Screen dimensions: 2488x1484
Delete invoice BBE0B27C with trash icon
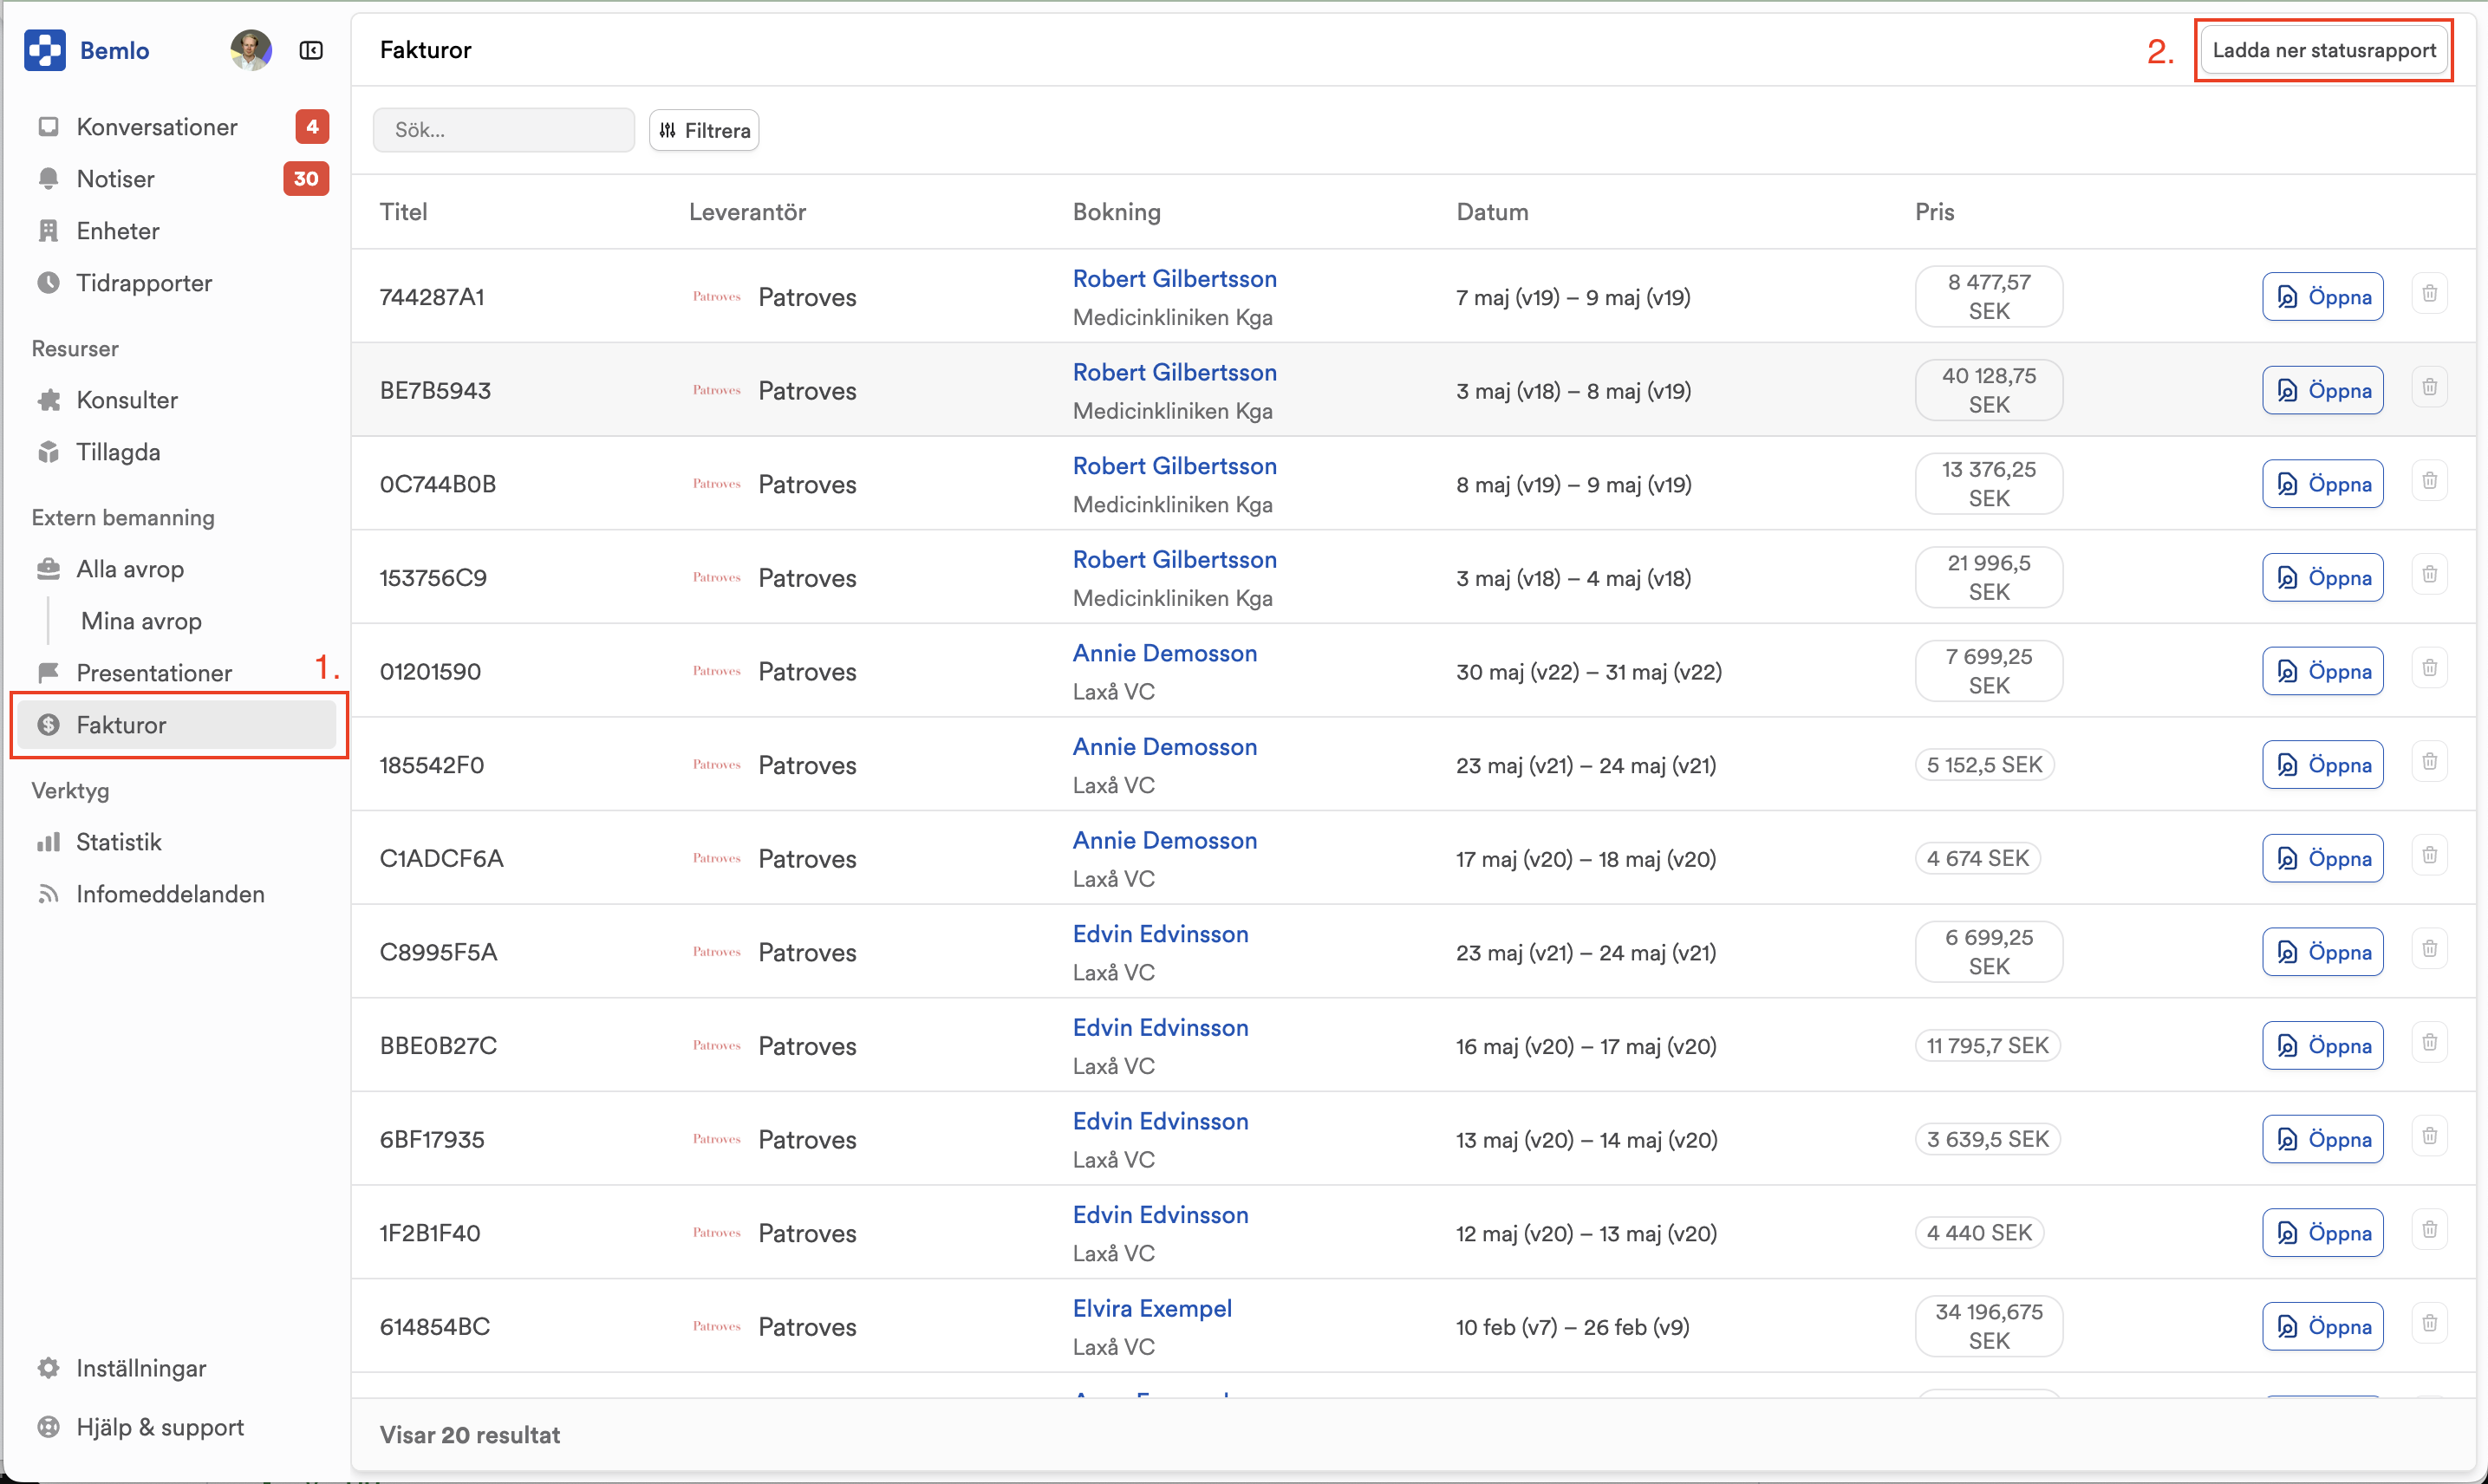pos(2430,1043)
